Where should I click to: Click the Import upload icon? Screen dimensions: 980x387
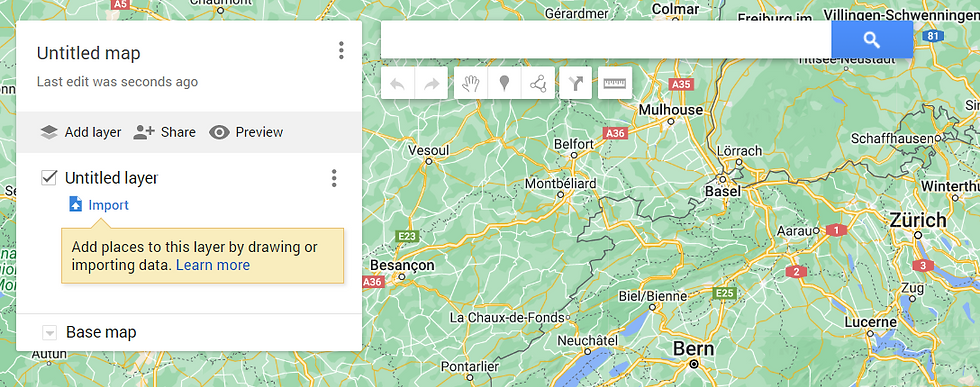[76, 204]
